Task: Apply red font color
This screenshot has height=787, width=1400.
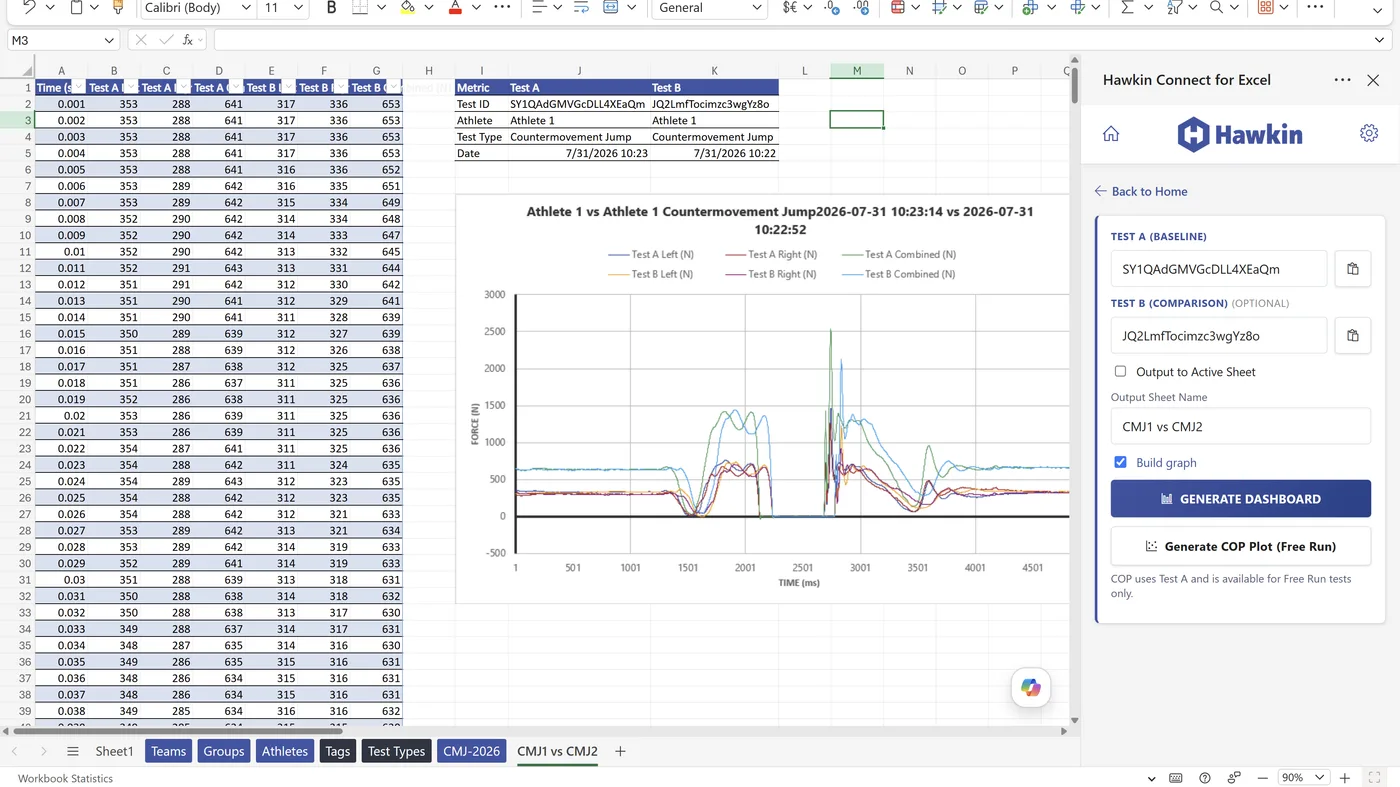Action: 455,7
